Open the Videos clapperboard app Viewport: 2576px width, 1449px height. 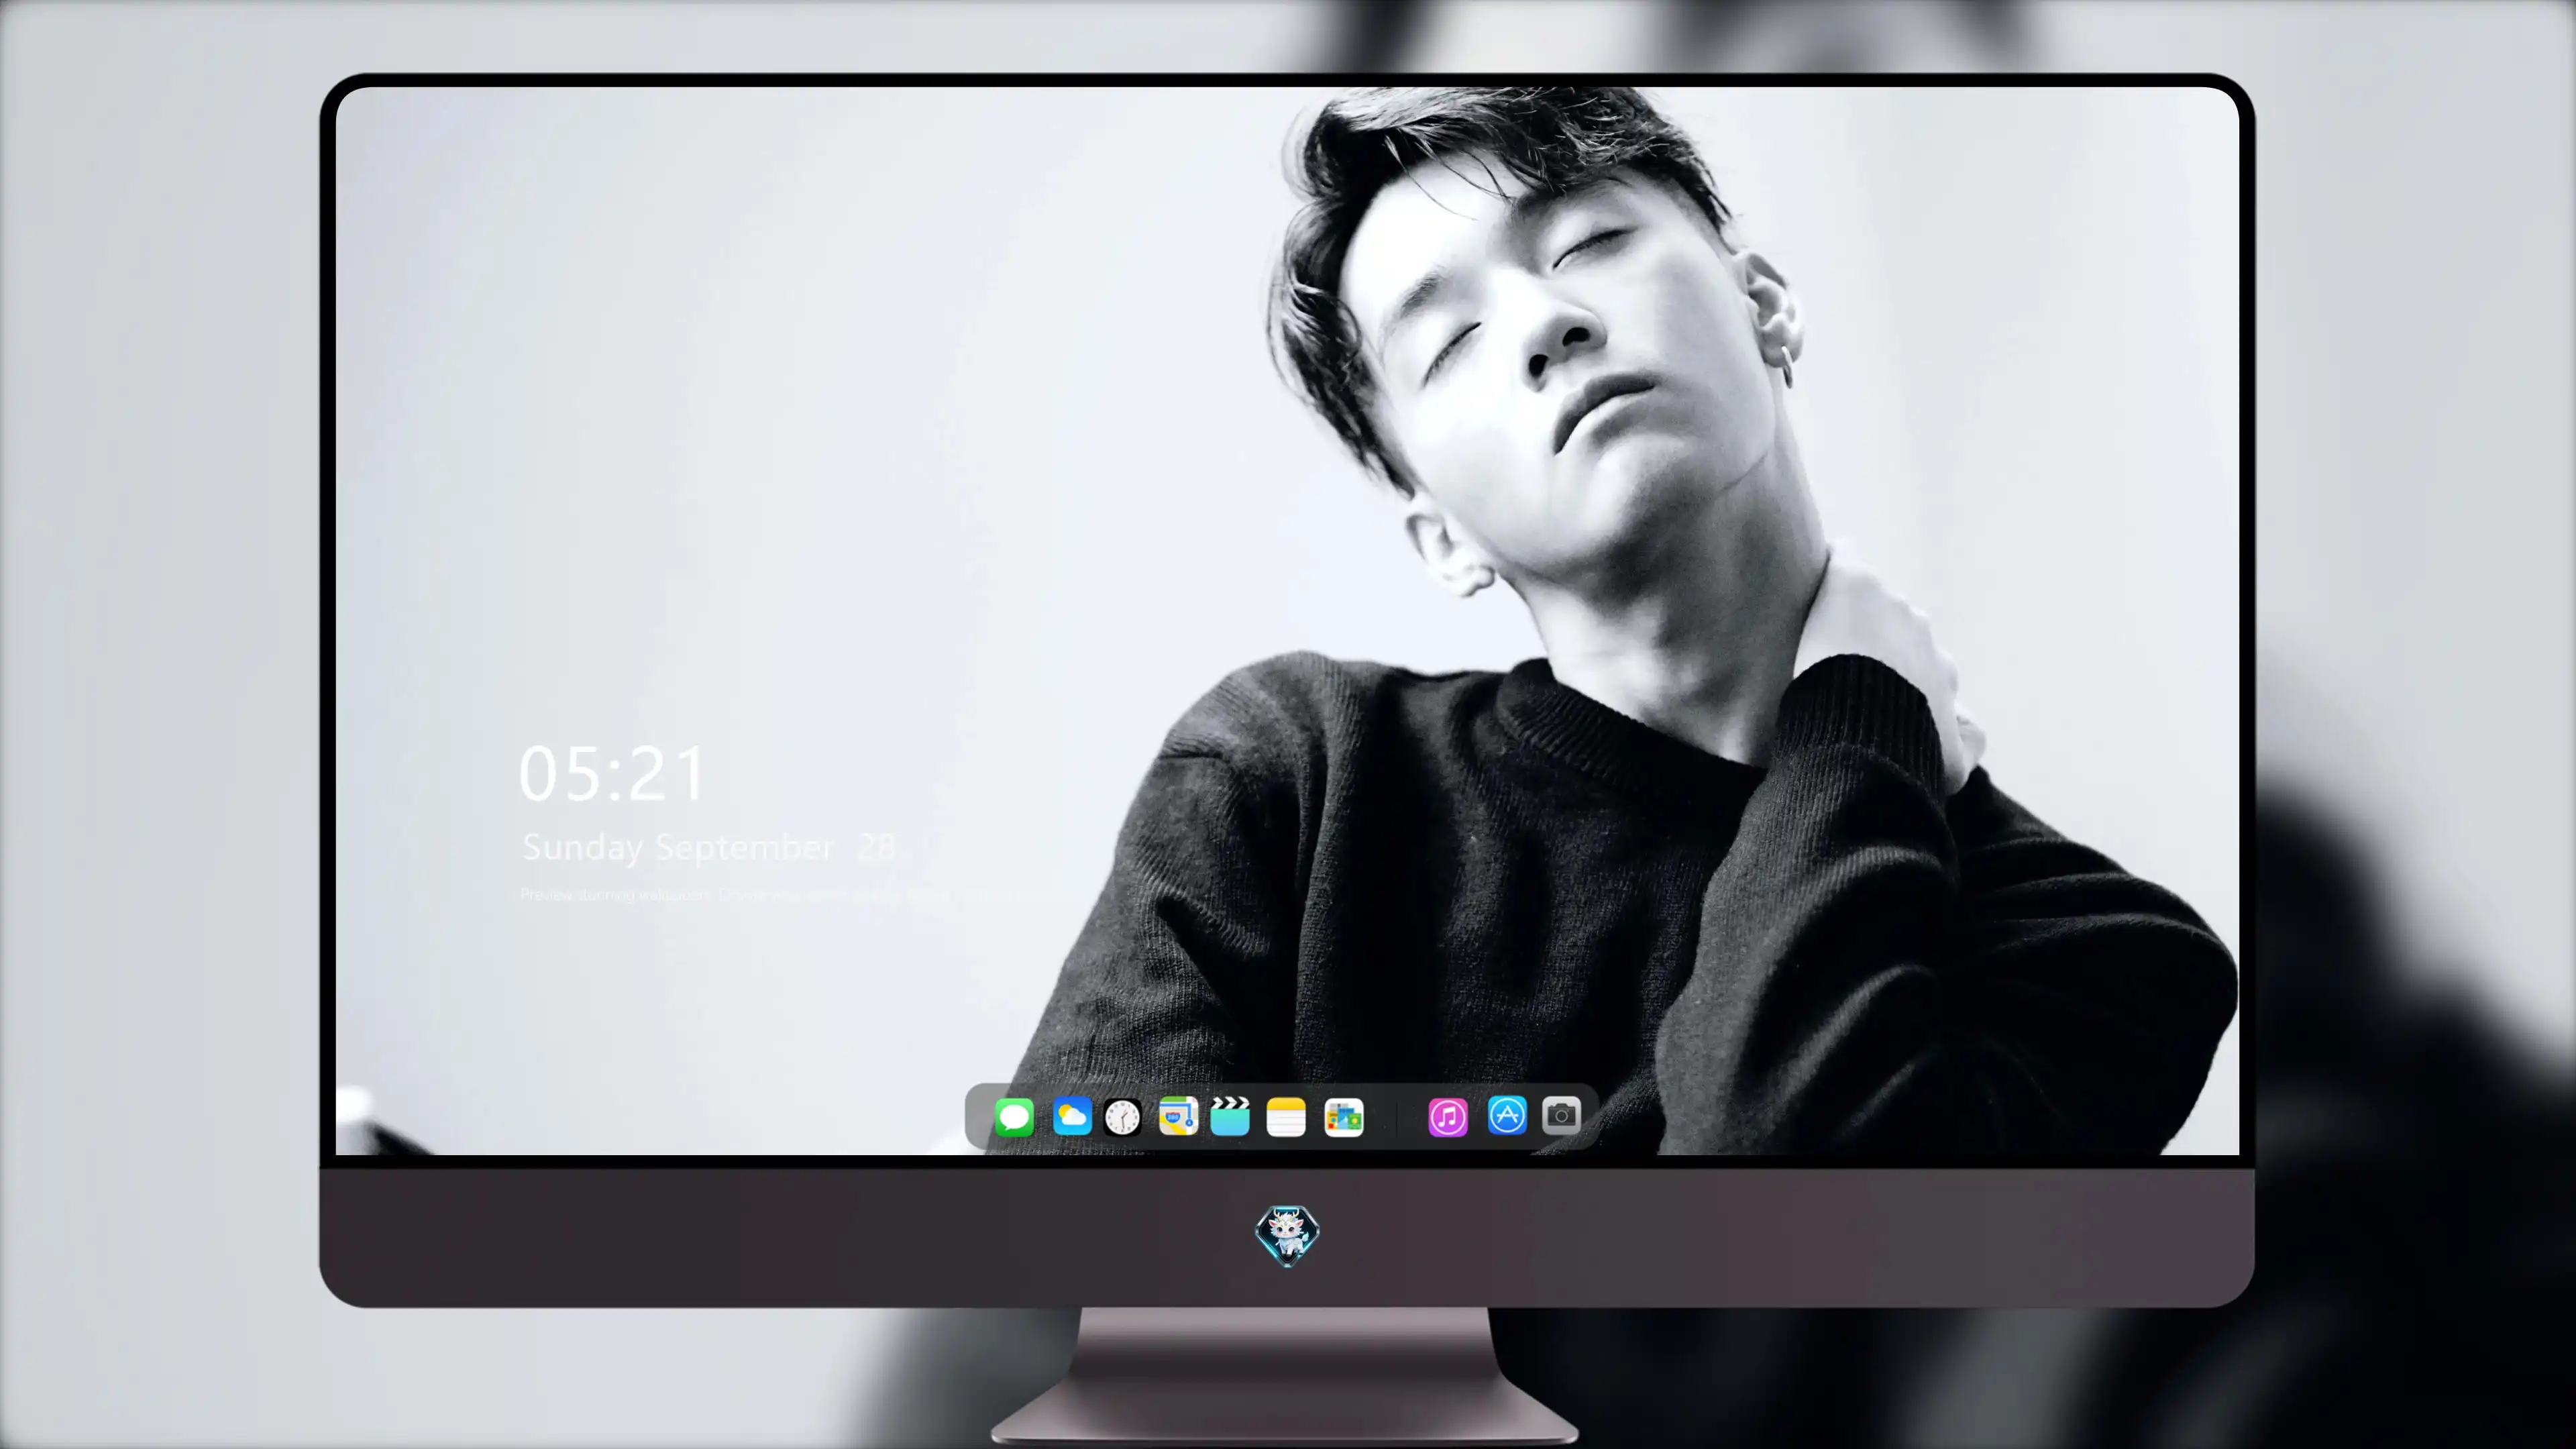(x=1230, y=1116)
